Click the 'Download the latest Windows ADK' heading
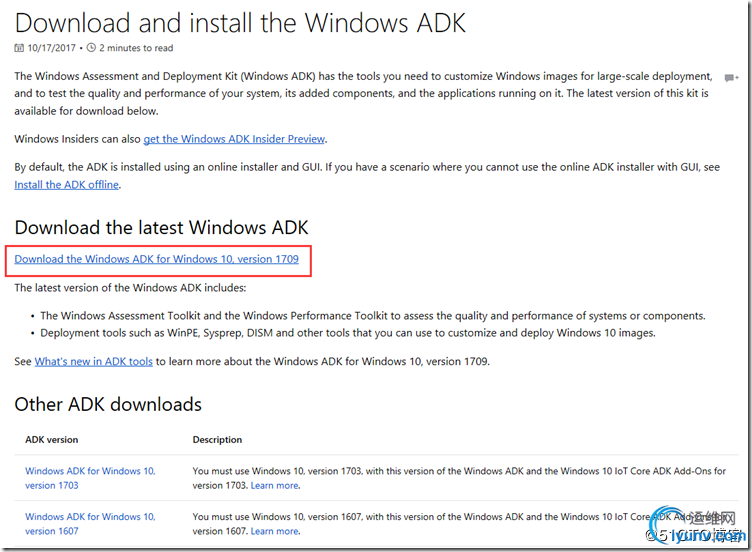The width and height of the screenshot is (752, 552). [x=161, y=227]
